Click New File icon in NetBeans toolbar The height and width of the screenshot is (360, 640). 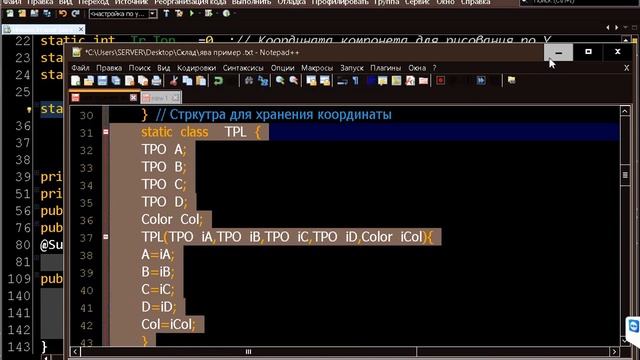[x=10, y=13]
